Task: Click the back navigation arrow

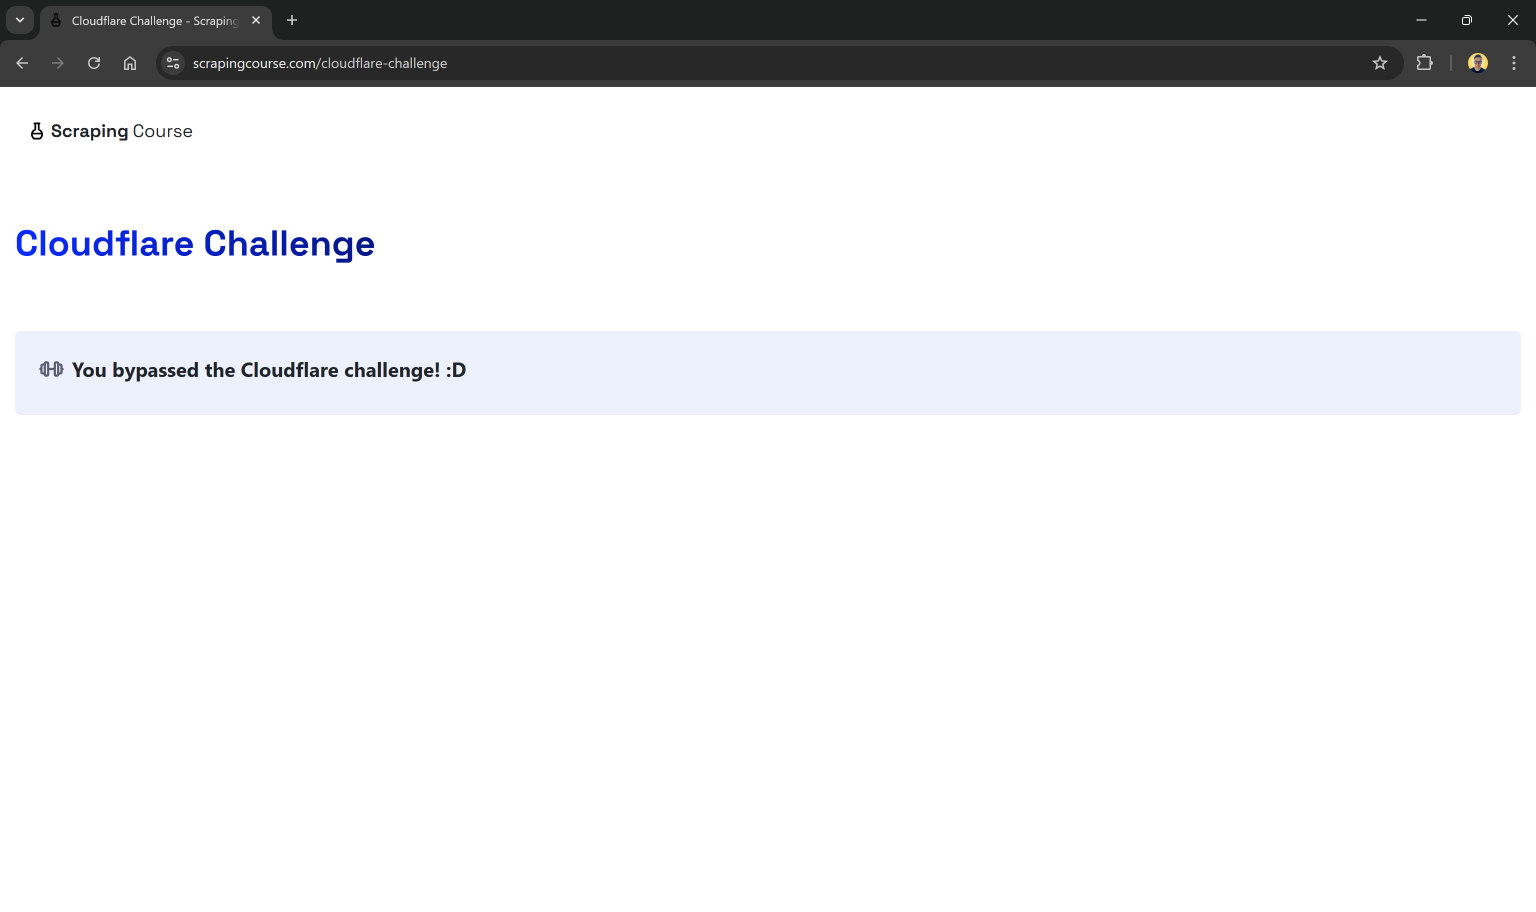Action: coord(22,63)
